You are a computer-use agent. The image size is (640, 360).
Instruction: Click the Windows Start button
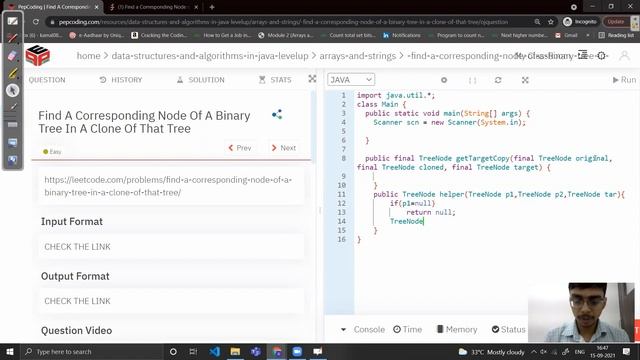pos(9,351)
